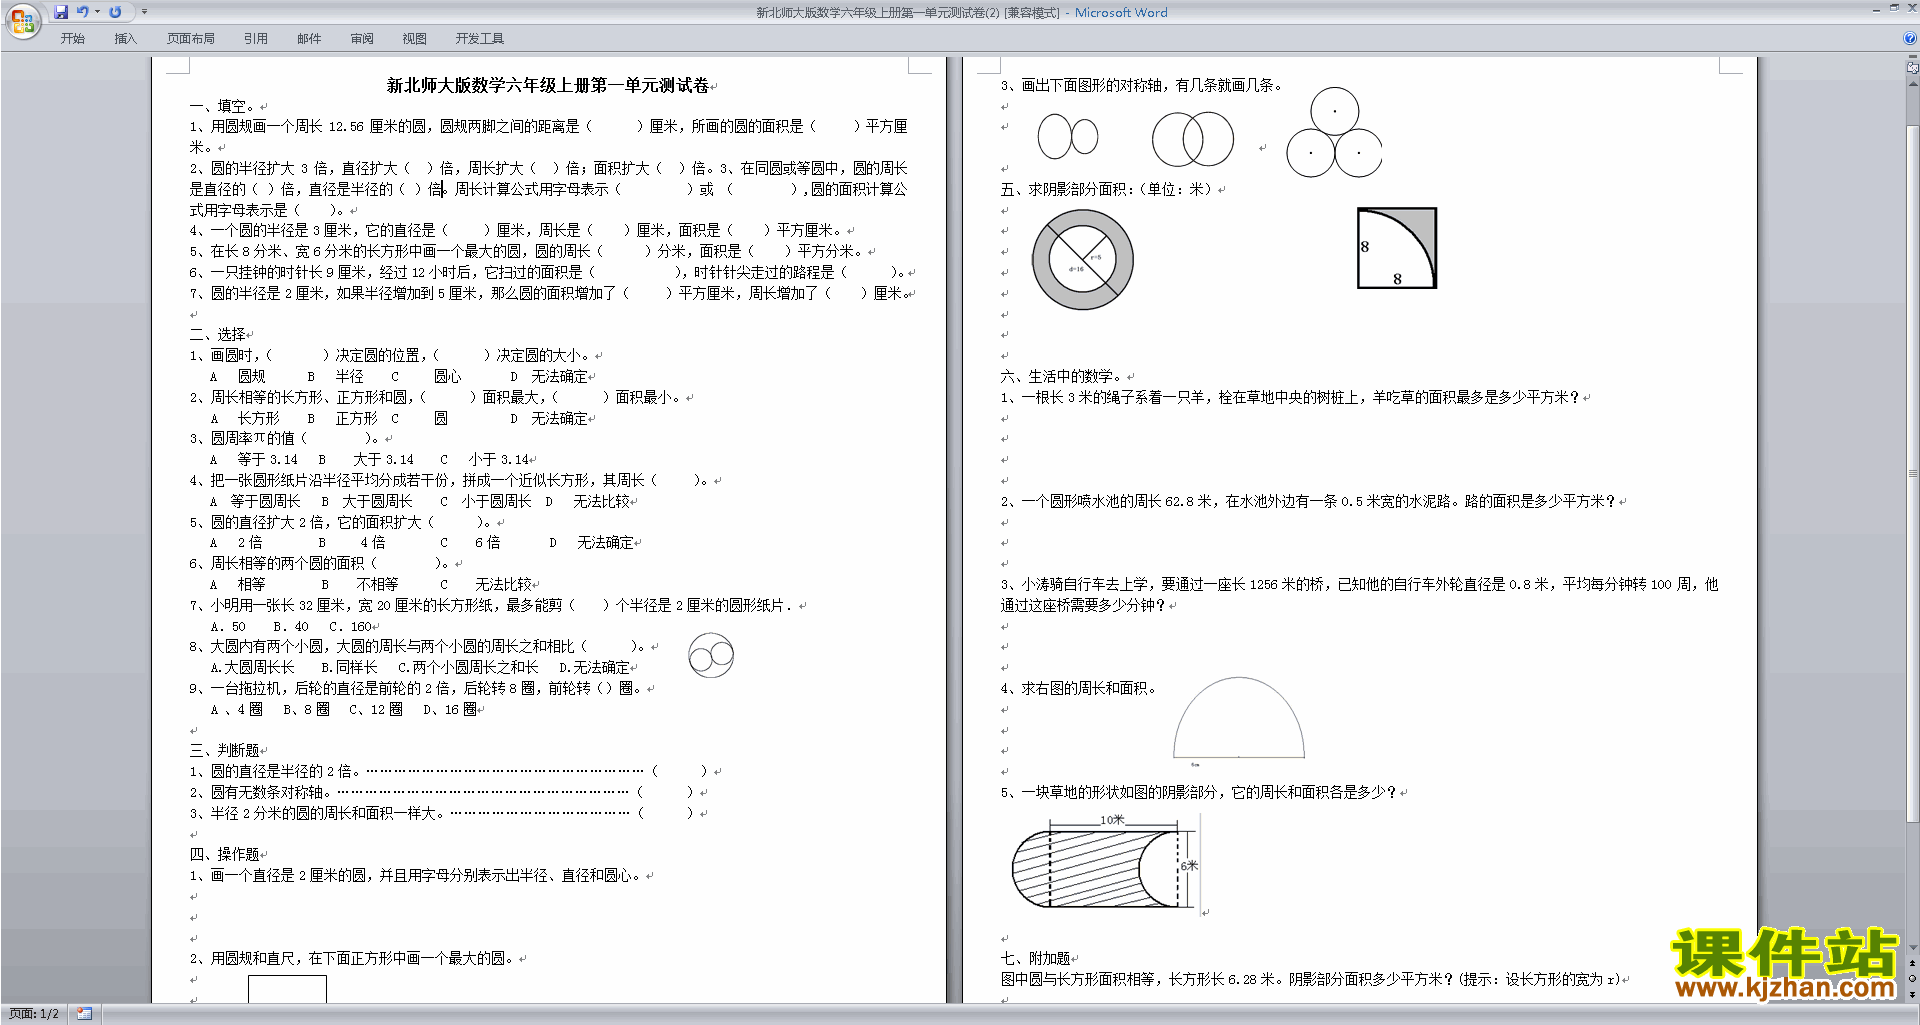The height and width of the screenshot is (1025, 1920).
Task: Open the 开发工具 tab
Action: click(479, 39)
